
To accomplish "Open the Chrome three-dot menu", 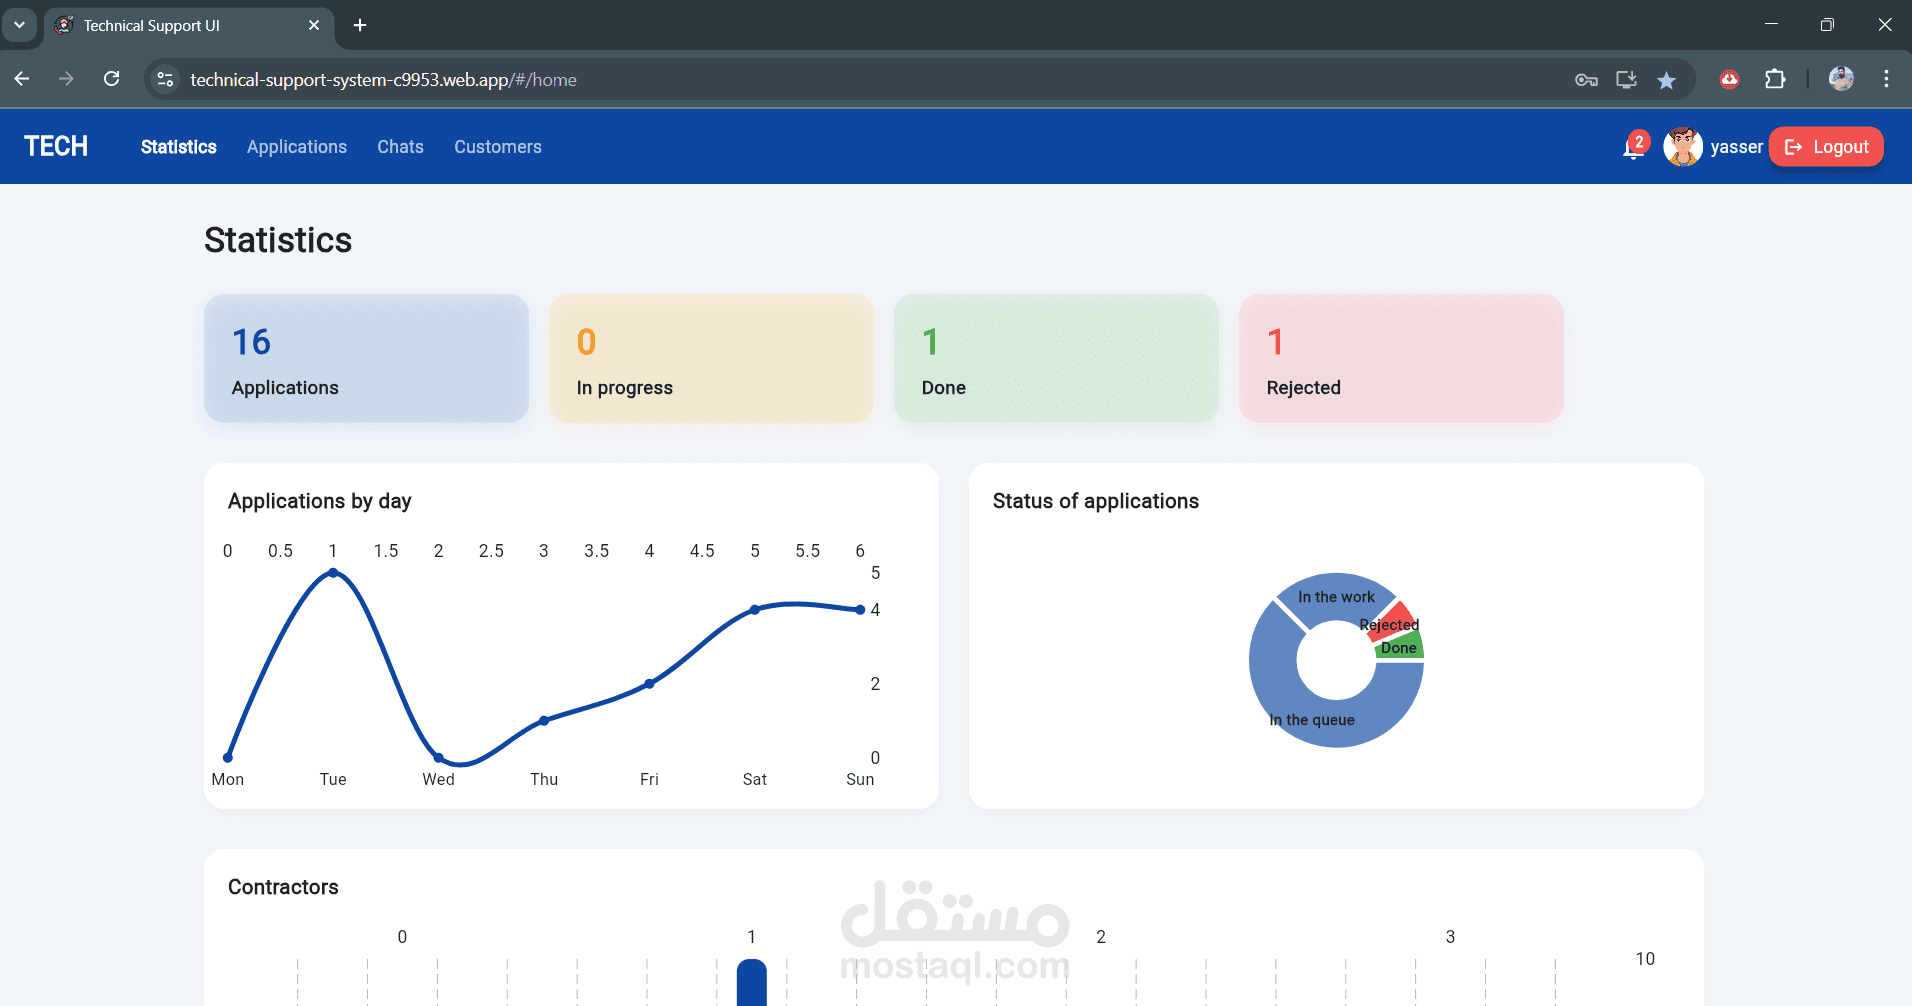I will 1887,79.
